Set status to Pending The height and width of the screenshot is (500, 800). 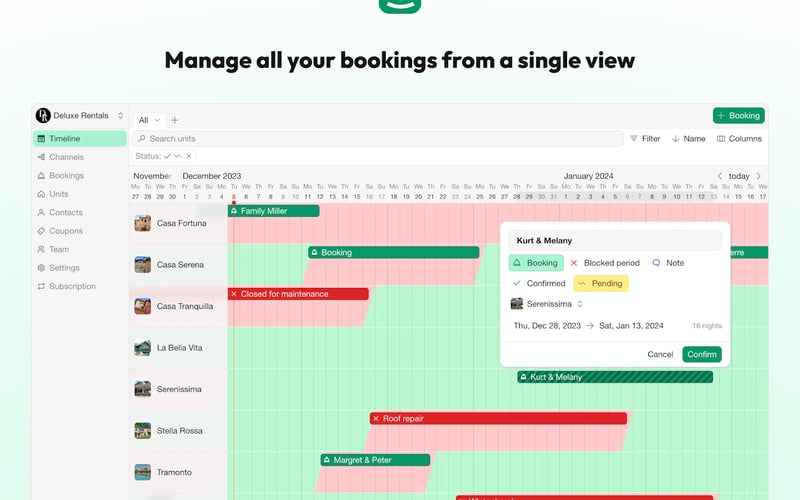click(601, 283)
